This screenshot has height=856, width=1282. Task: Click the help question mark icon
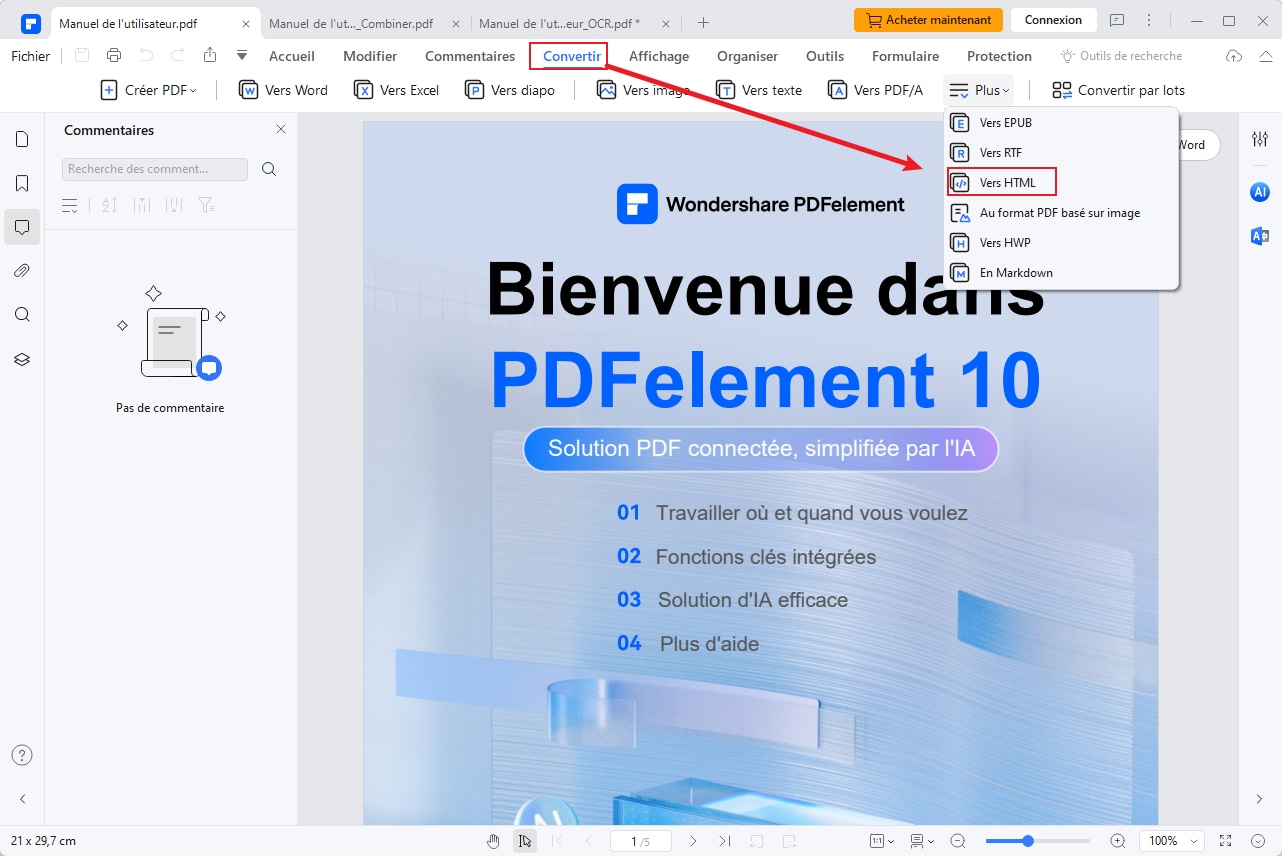point(22,755)
